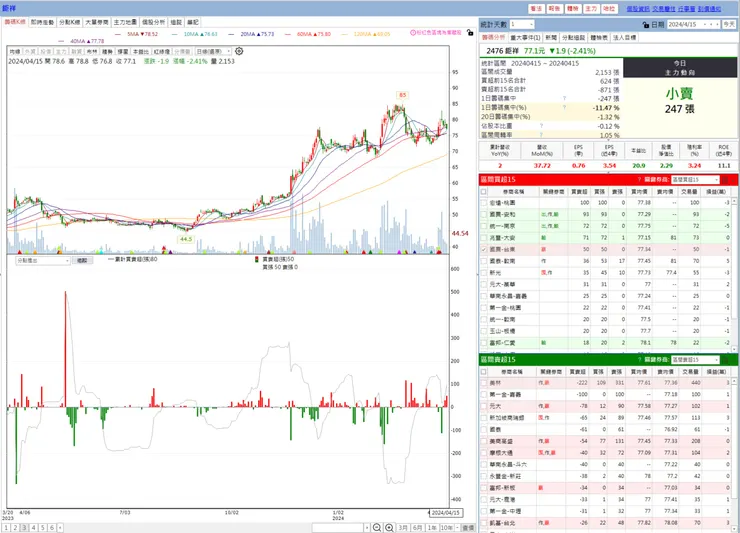
Task: Open chart settings gear icon
Action: pyautogui.click(x=239, y=51)
